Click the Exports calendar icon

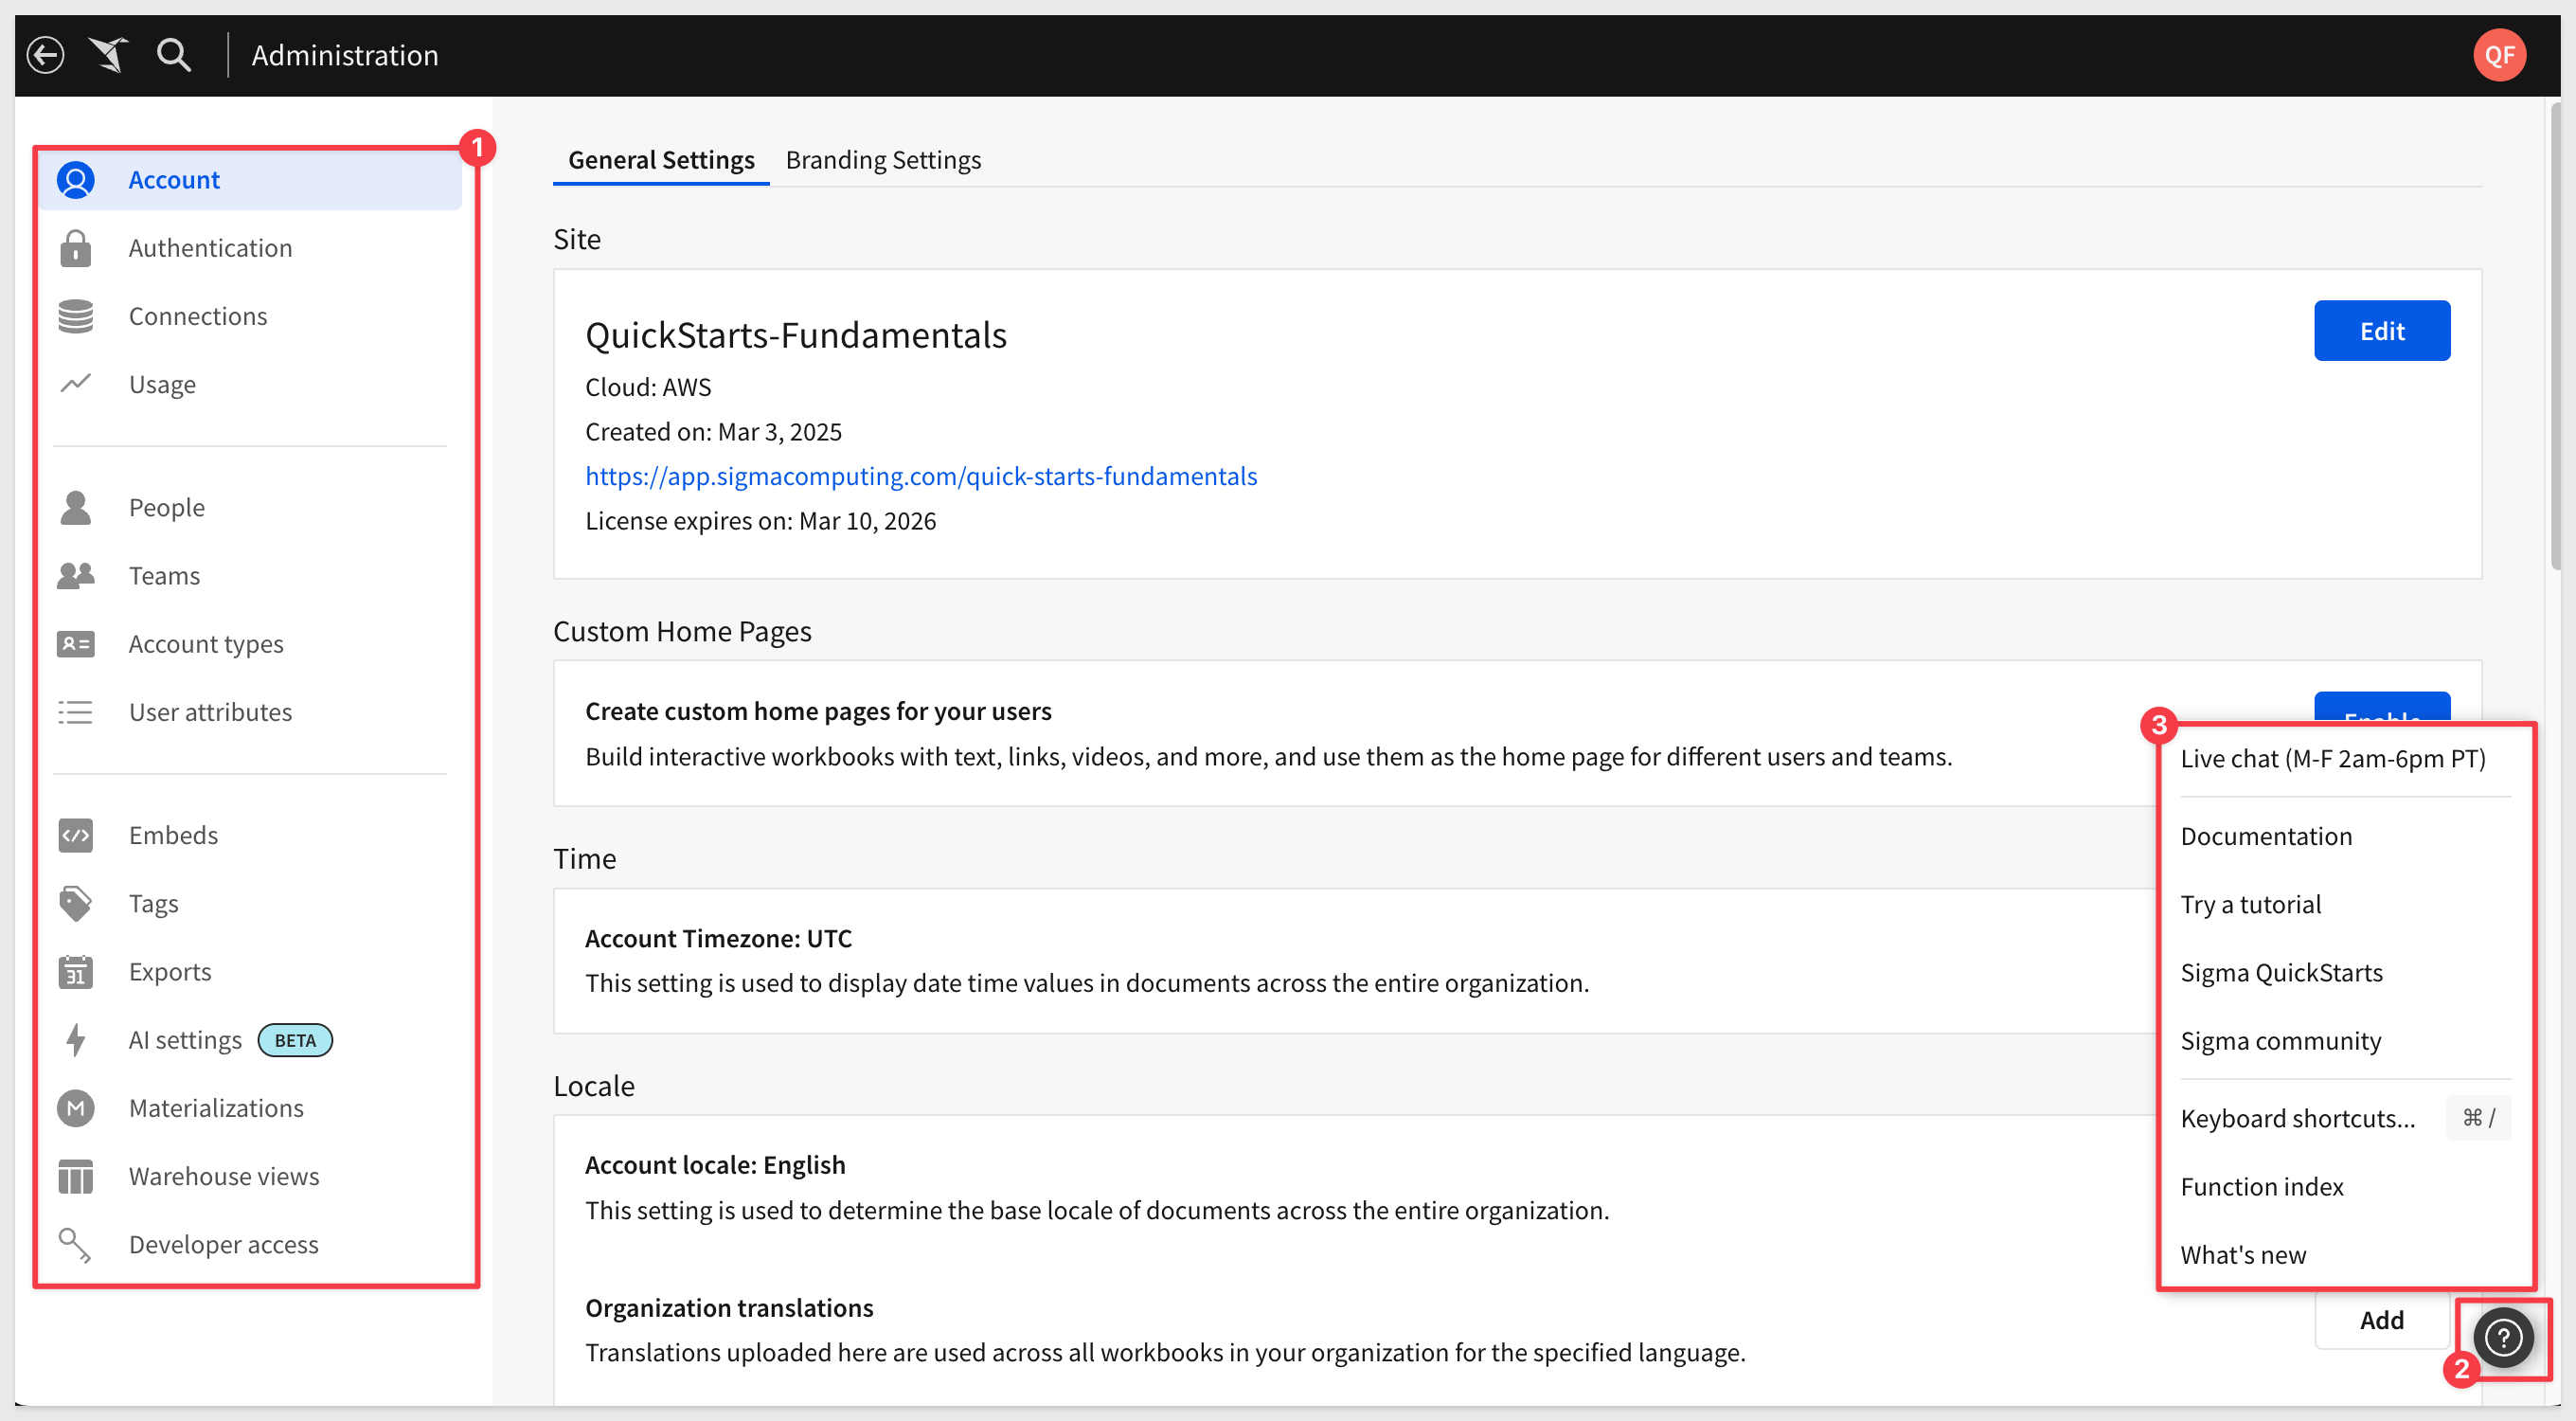click(76, 971)
